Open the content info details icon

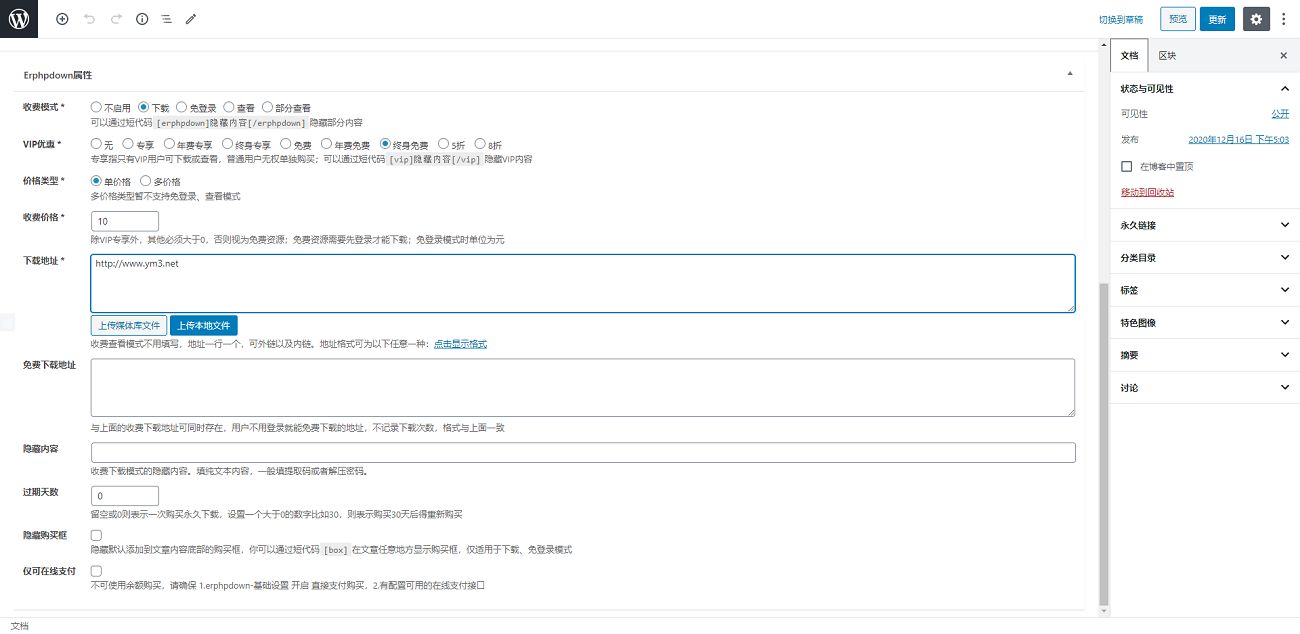pyautogui.click(x=141, y=19)
